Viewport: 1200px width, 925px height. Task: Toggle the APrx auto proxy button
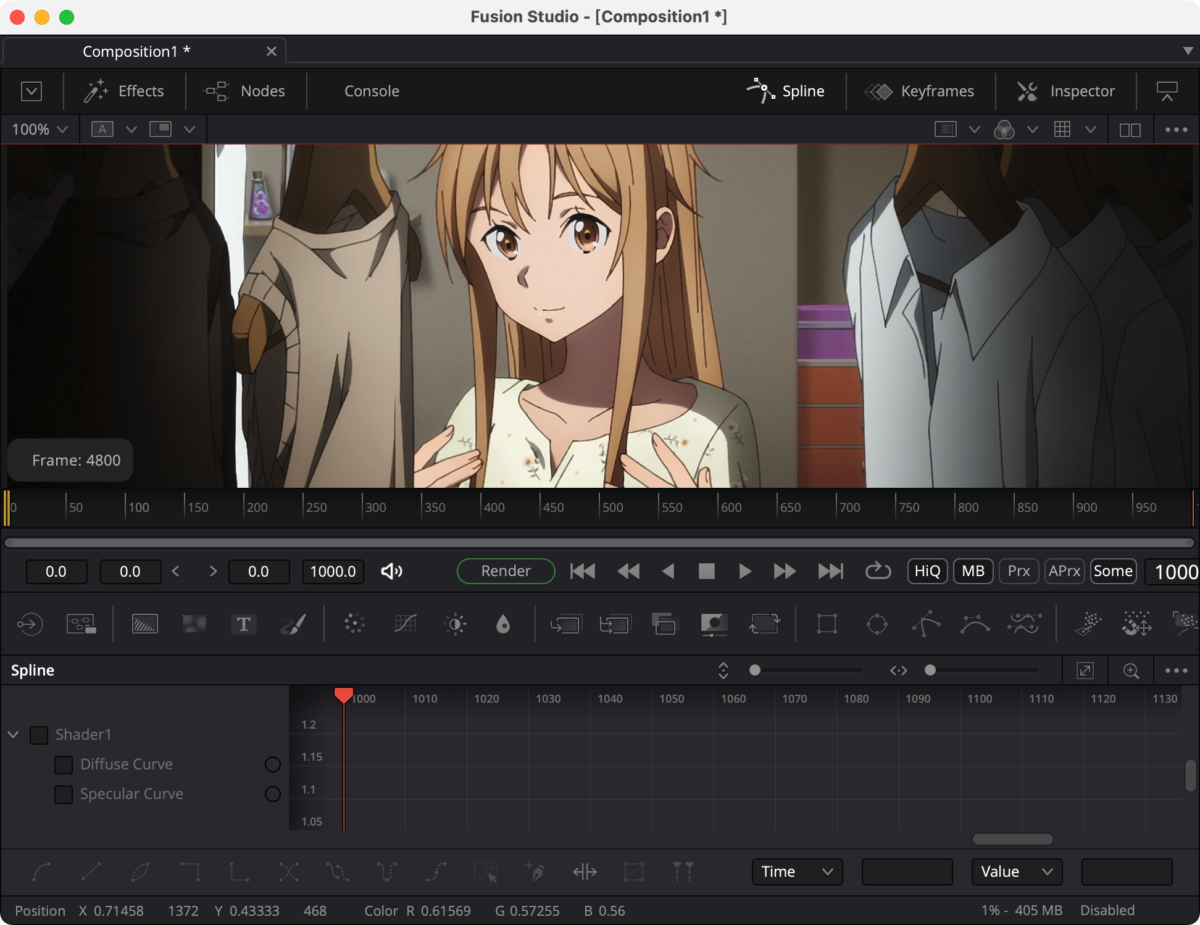point(1064,571)
